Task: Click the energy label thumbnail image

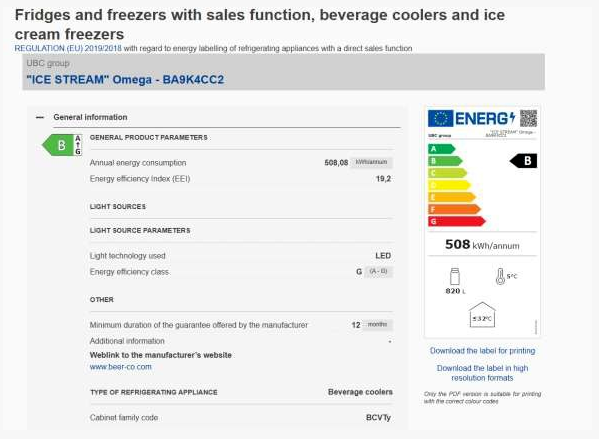Action: (x=482, y=222)
